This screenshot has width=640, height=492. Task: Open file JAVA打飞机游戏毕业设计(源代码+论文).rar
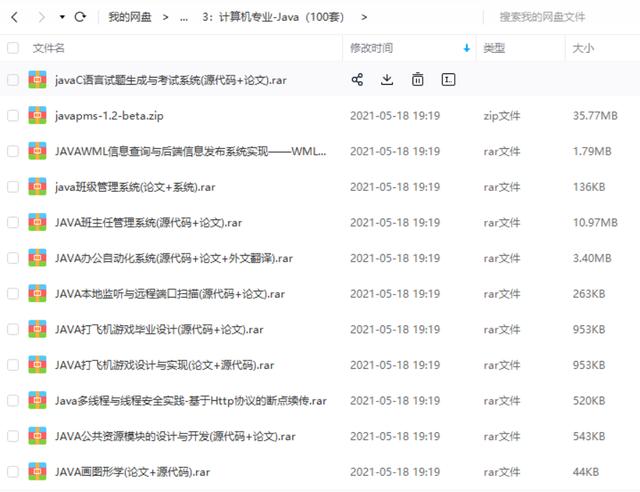point(159,329)
